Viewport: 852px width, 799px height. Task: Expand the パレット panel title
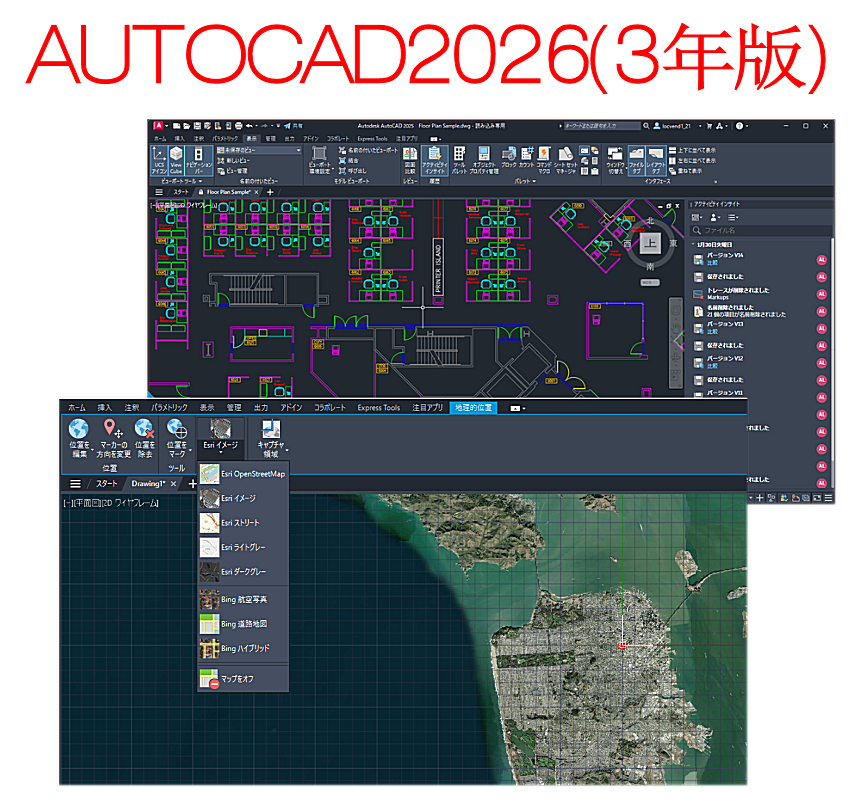[525, 182]
